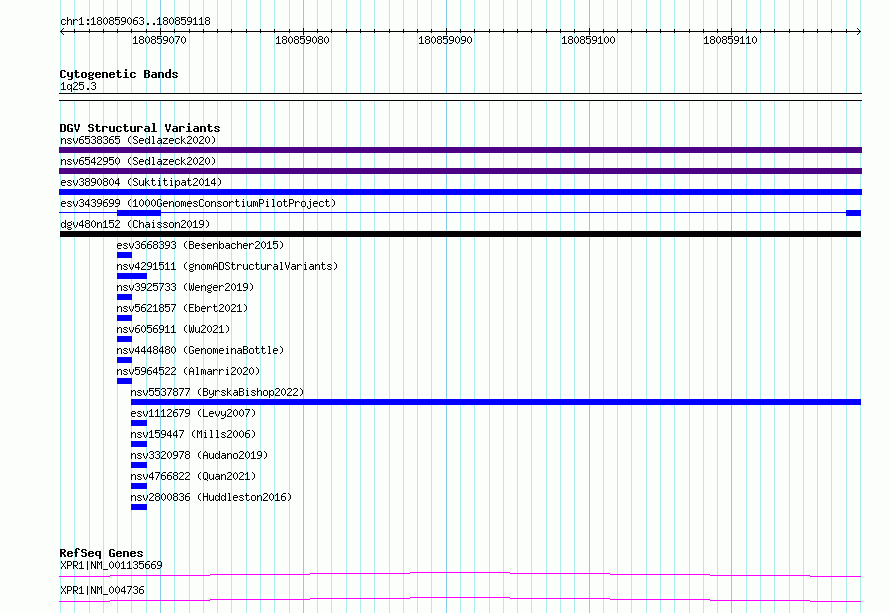Image resolution: width=890 pixels, height=613 pixels.
Task: Select the 1q25.3 band label
Action: [x=78, y=86]
